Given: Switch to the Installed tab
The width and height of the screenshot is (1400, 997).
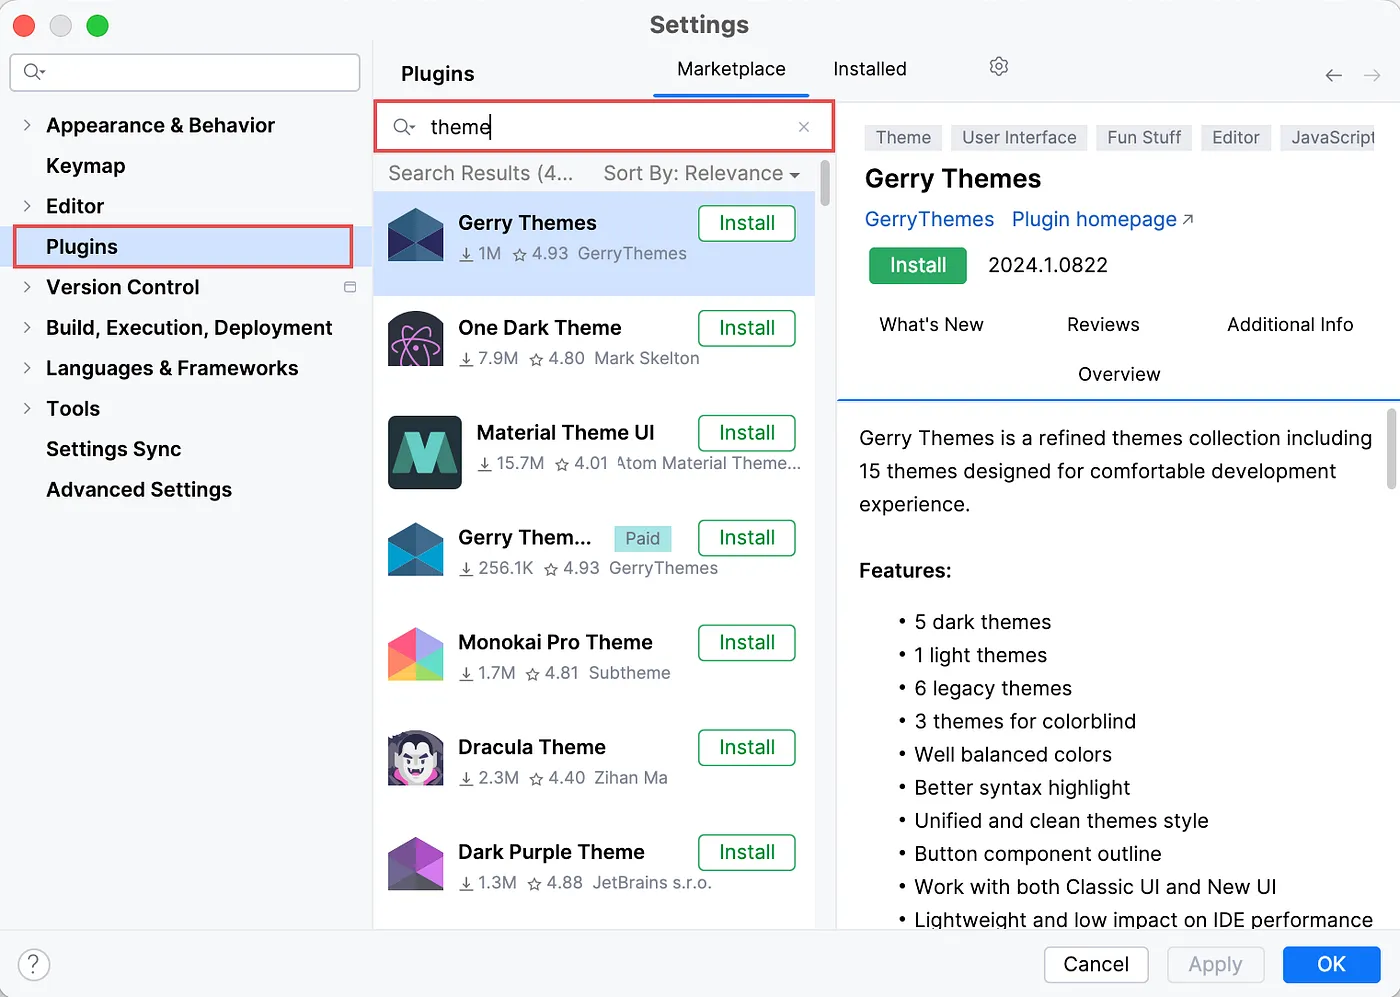Looking at the screenshot, I should point(868,68).
